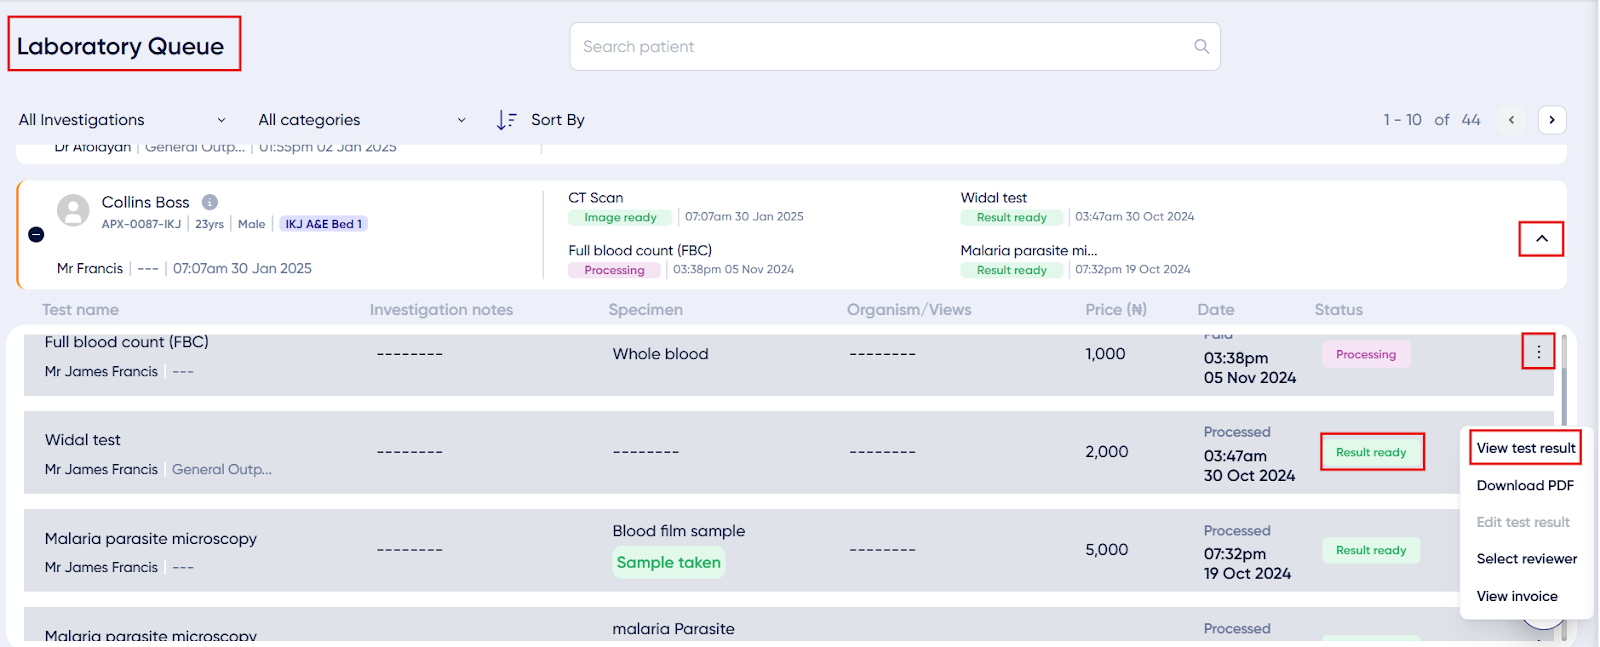Choose Edit test result from the menu
Screen dimensions: 1600x647
point(1523,522)
